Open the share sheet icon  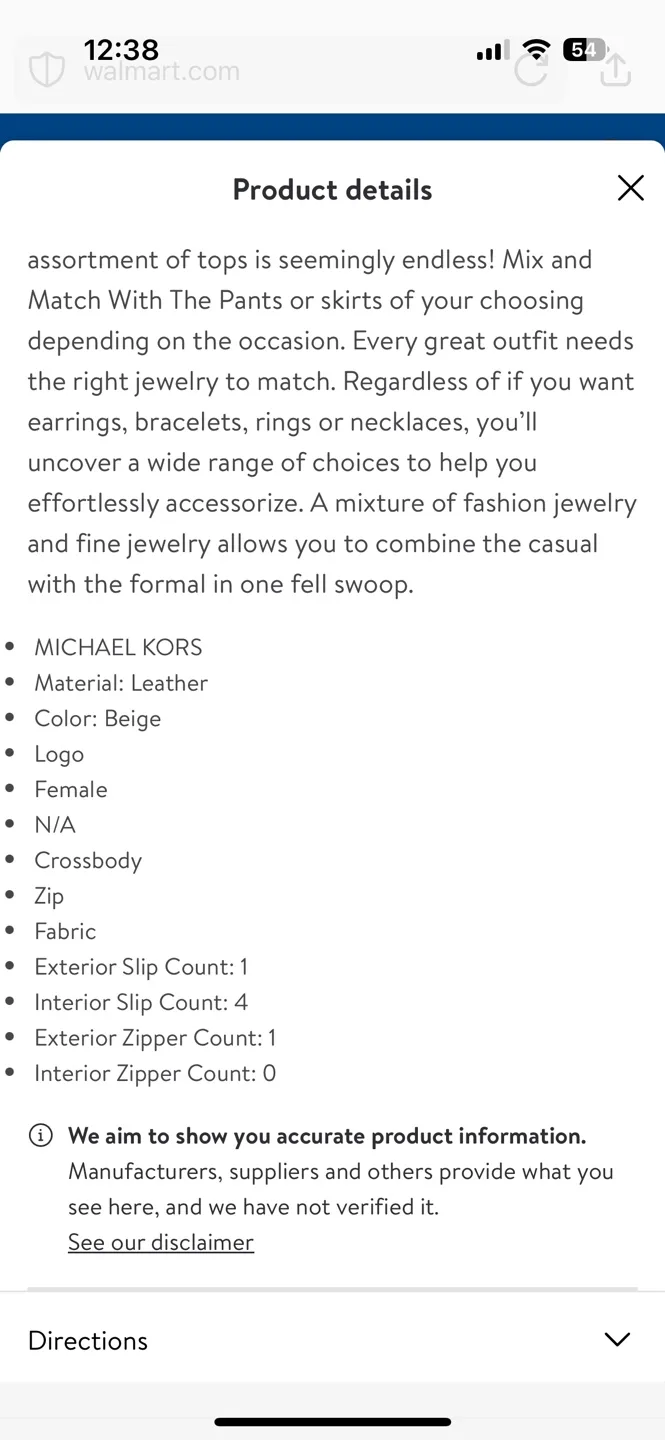point(615,70)
